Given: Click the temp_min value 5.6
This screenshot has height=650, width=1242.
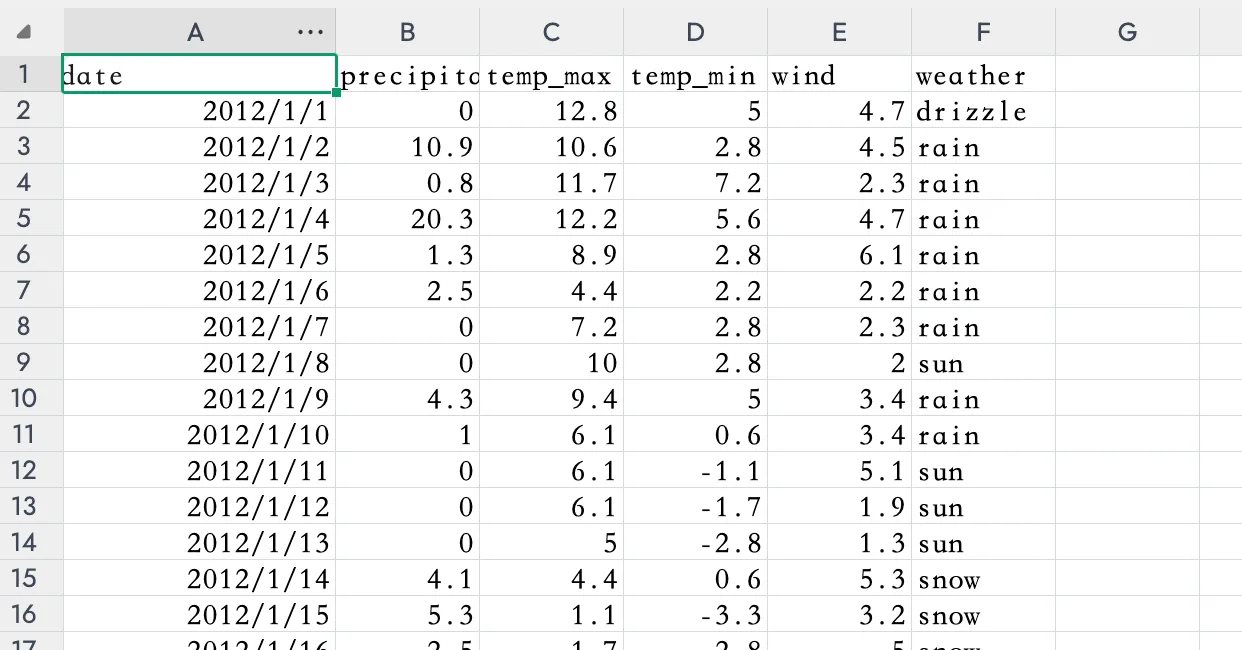Looking at the screenshot, I should 695,218.
